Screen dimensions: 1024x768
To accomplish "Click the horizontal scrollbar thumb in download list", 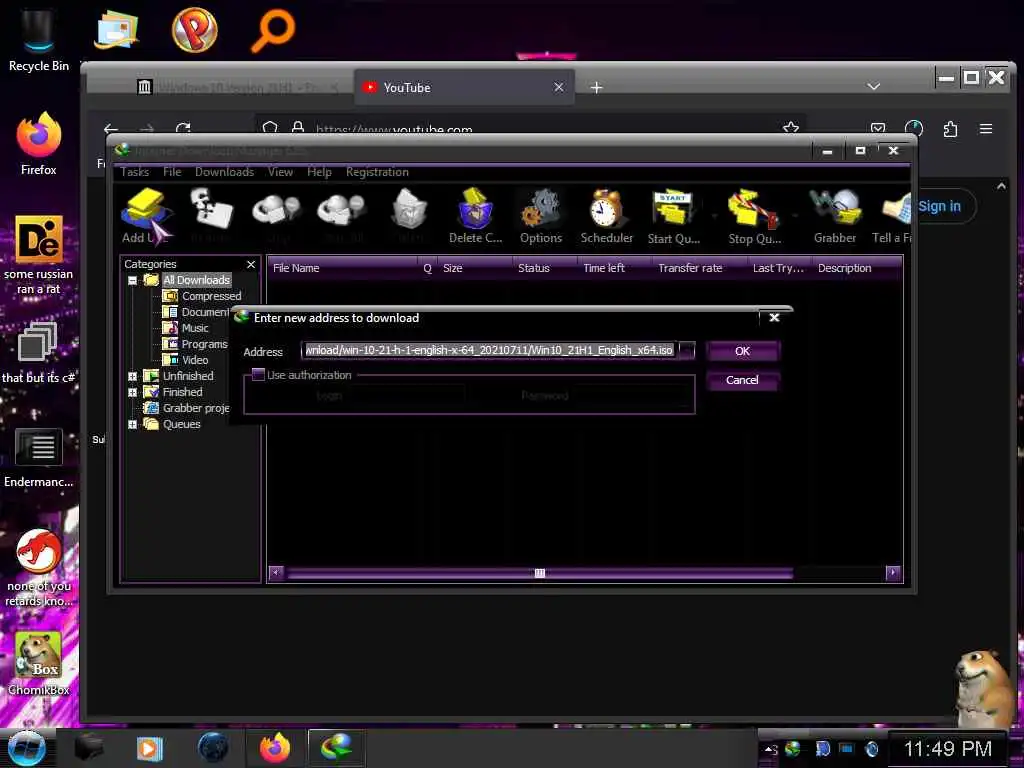I will pos(539,573).
